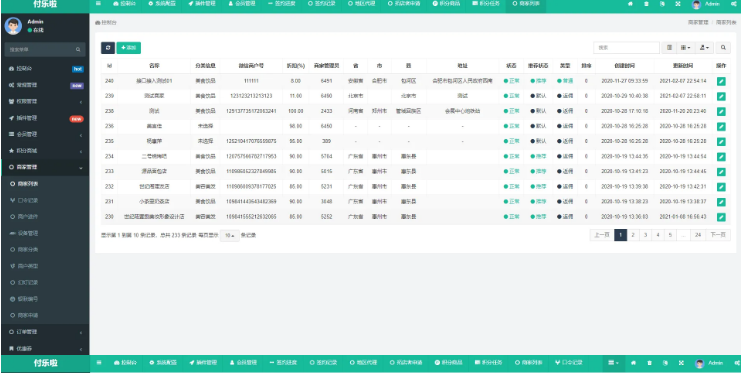Open the gears settings icon at the top header's right end

(734, 4)
